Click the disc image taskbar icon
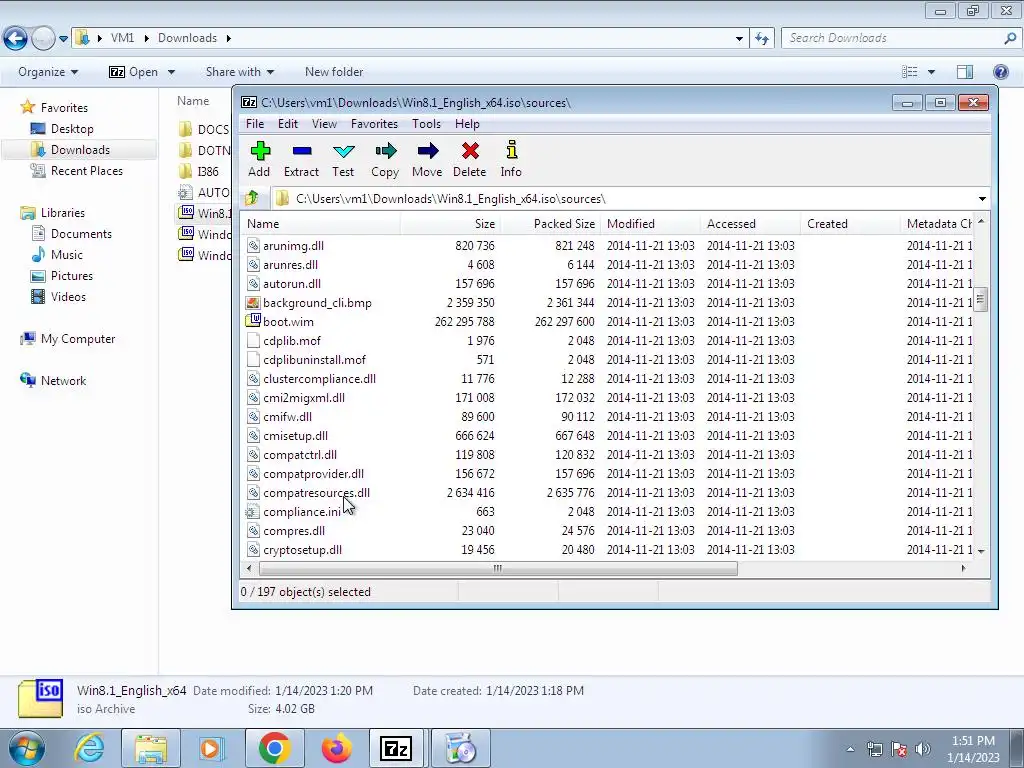Screen dimensions: 1024x768 tap(460, 748)
